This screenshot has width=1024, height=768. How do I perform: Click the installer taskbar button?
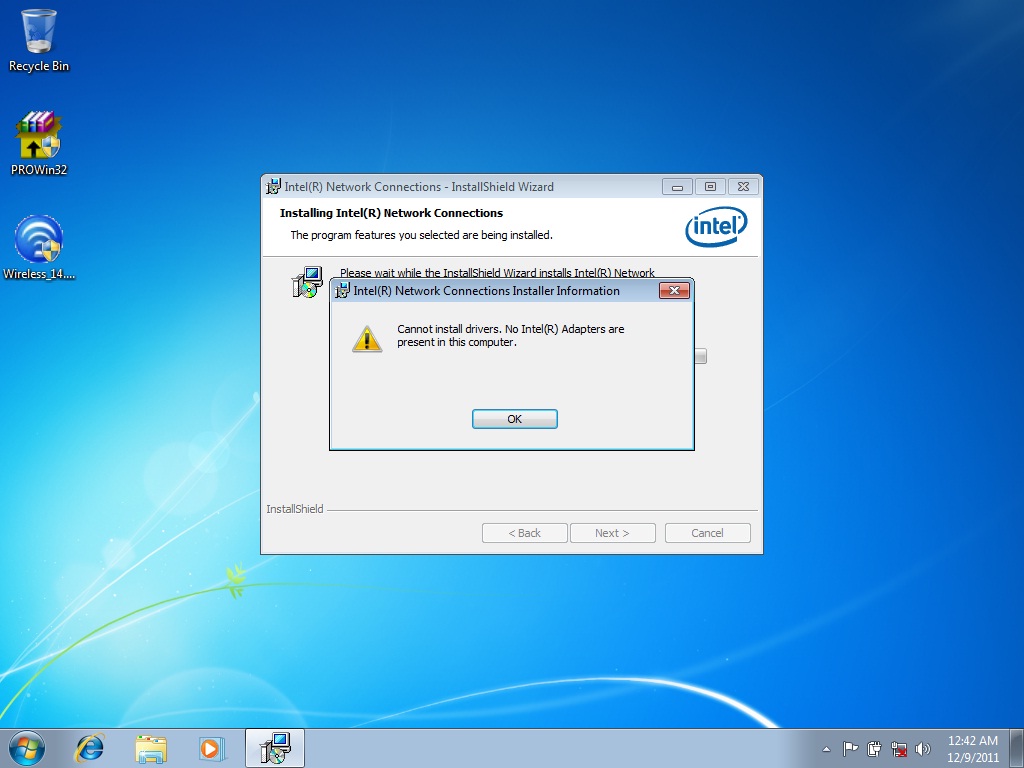pyautogui.click(x=275, y=748)
